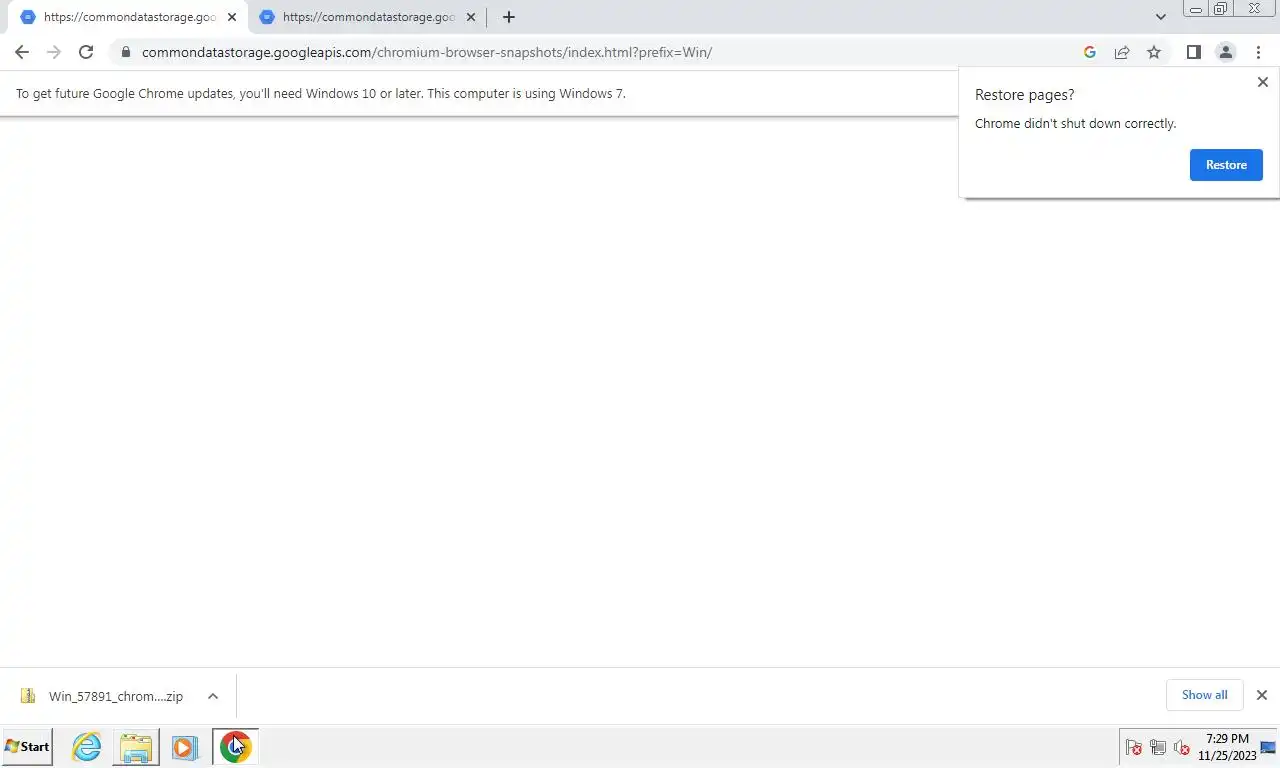Click the Action Center flag tray icon
This screenshot has height=768, width=1280.
(x=1134, y=748)
